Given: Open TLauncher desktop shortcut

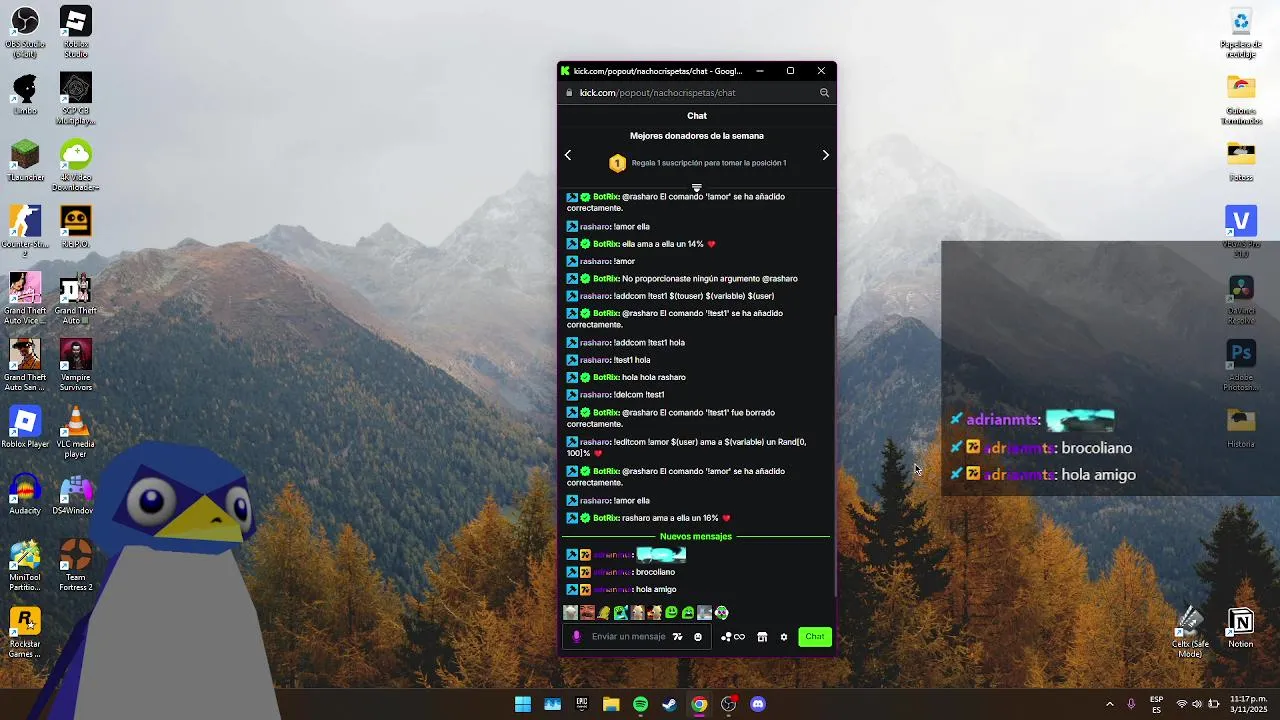Looking at the screenshot, I should click(25, 160).
